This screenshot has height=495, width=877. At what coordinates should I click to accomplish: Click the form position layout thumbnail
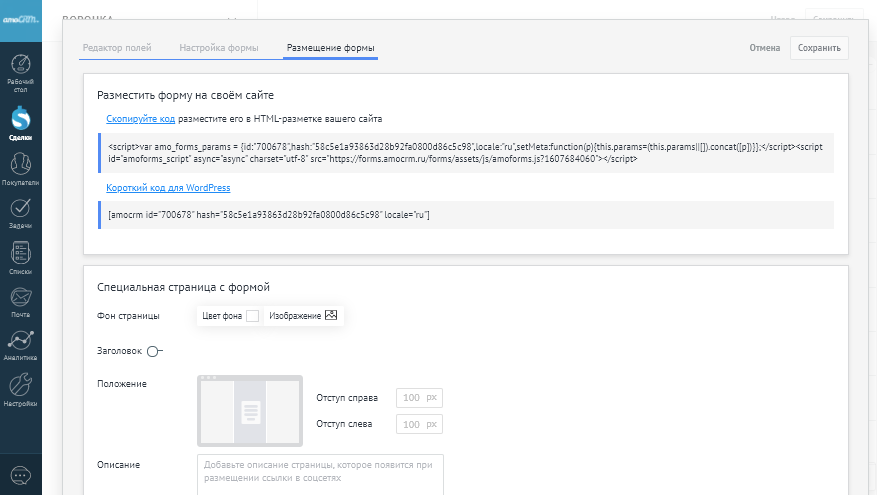(250, 411)
